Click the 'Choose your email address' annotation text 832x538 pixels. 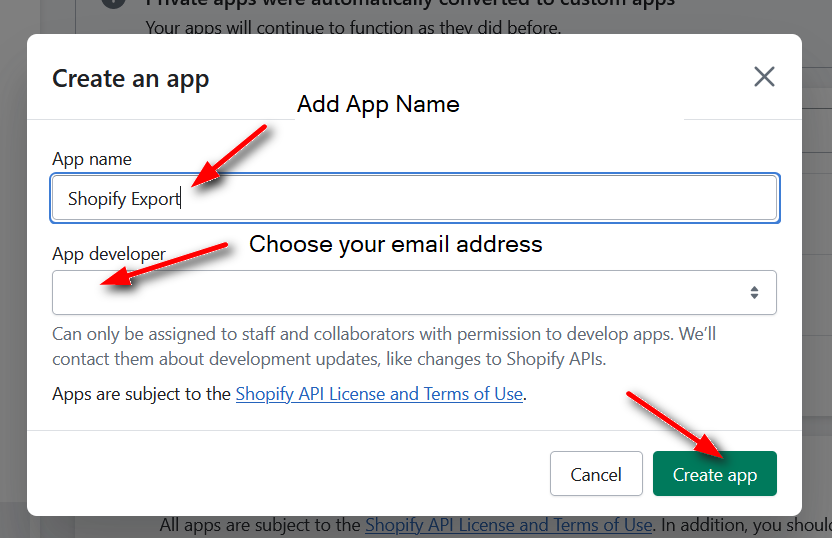[x=395, y=244]
